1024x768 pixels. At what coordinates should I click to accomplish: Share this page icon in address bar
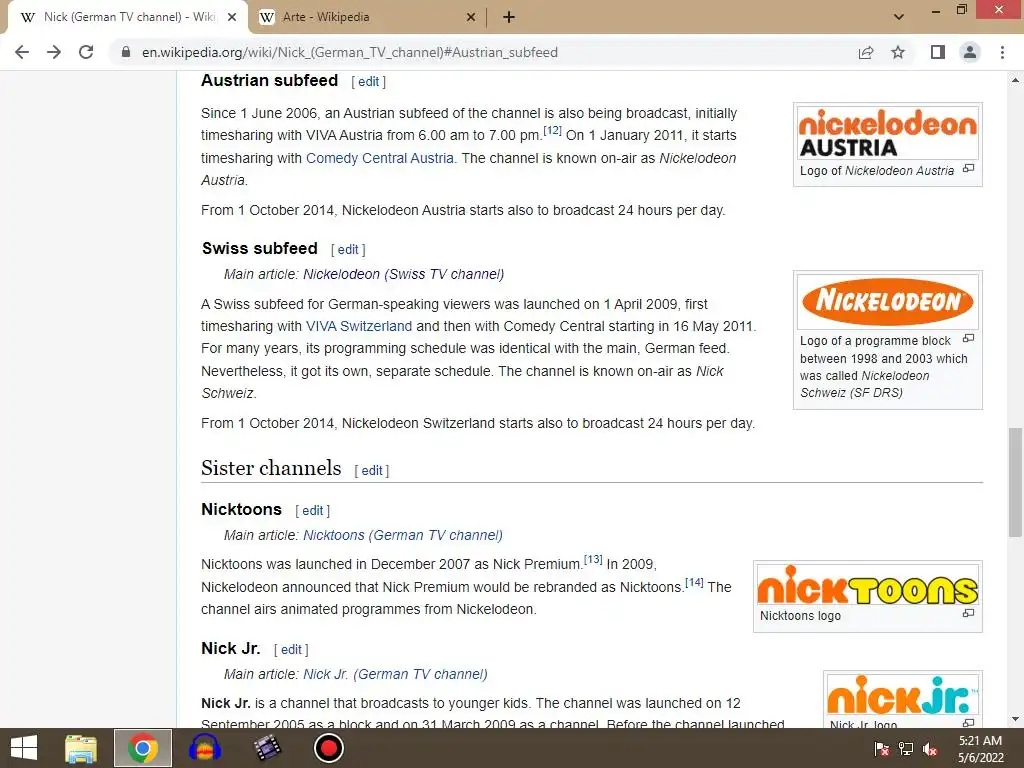pyautogui.click(x=866, y=52)
